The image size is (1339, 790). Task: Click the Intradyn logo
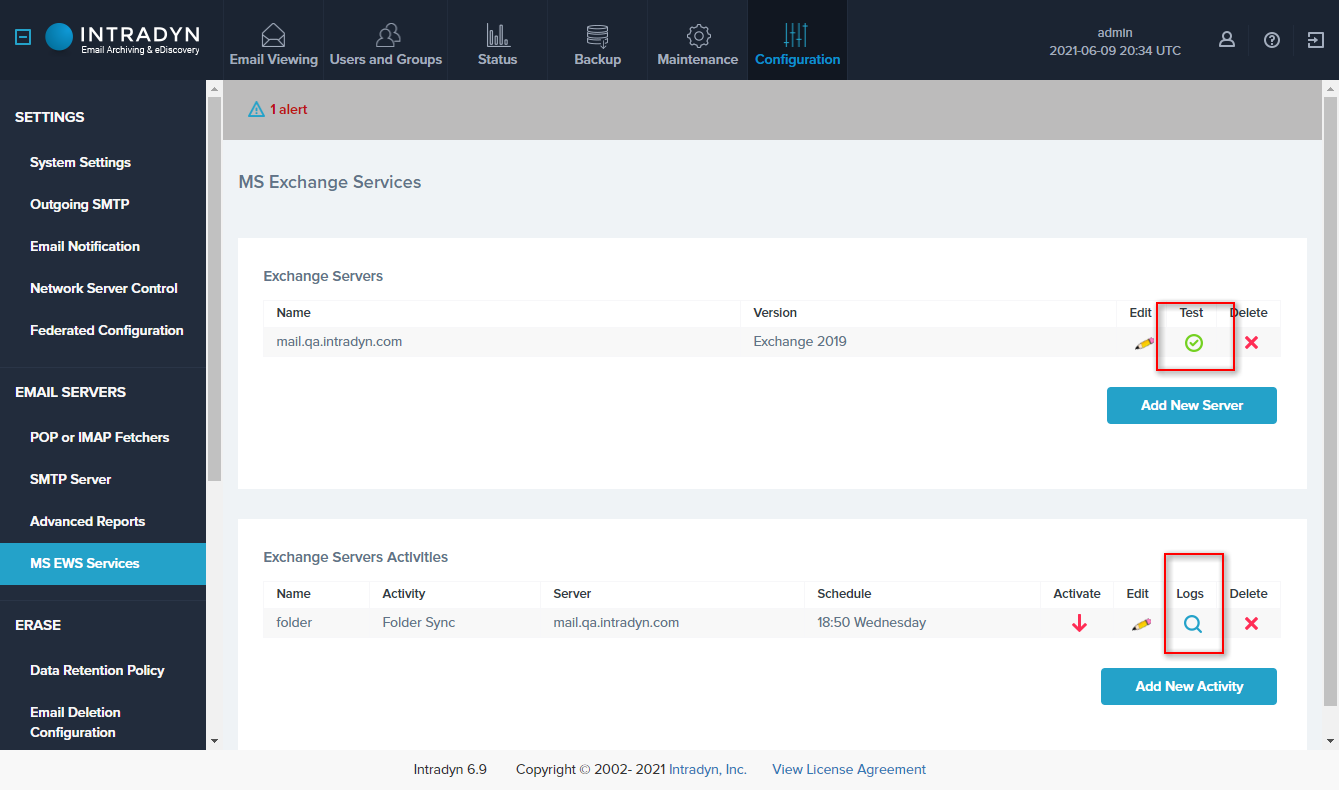122,38
